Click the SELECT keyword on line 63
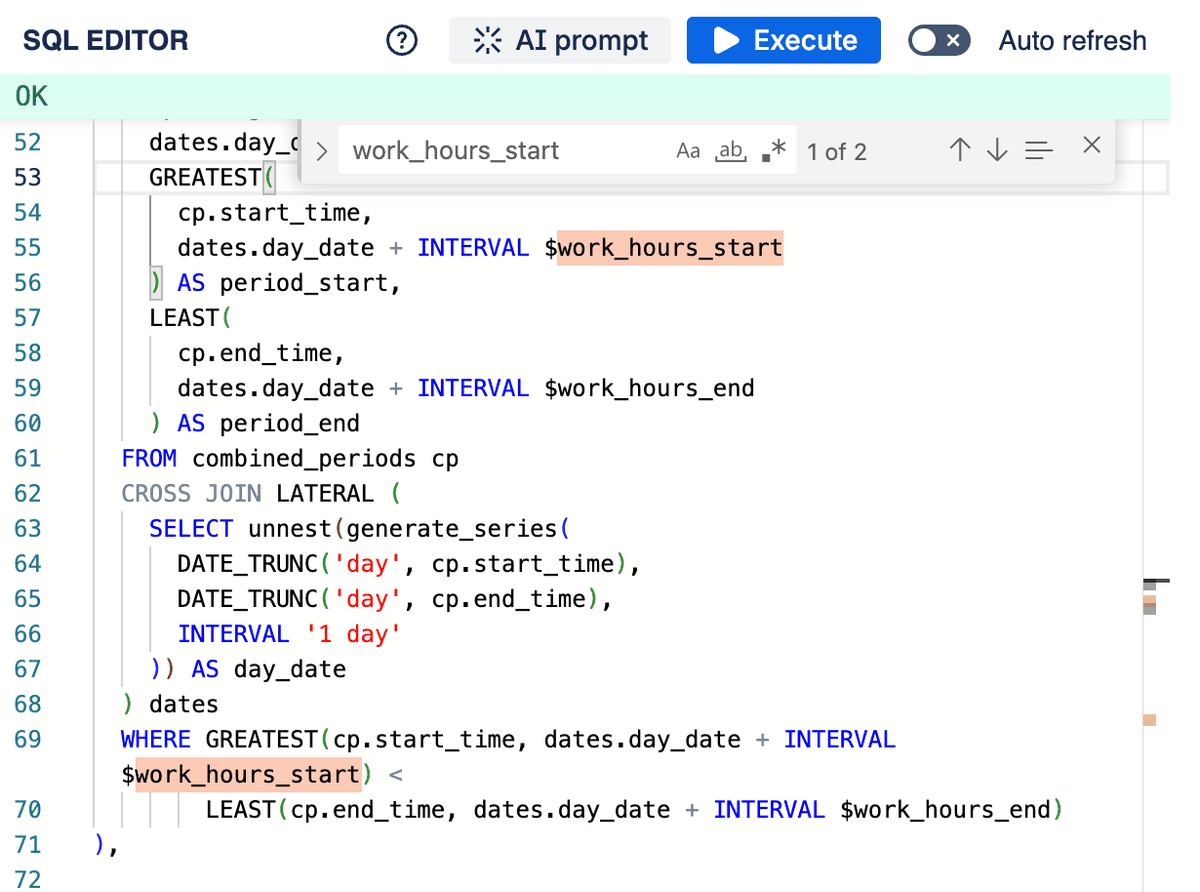The width and height of the screenshot is (1200, 892). (191, 528)
